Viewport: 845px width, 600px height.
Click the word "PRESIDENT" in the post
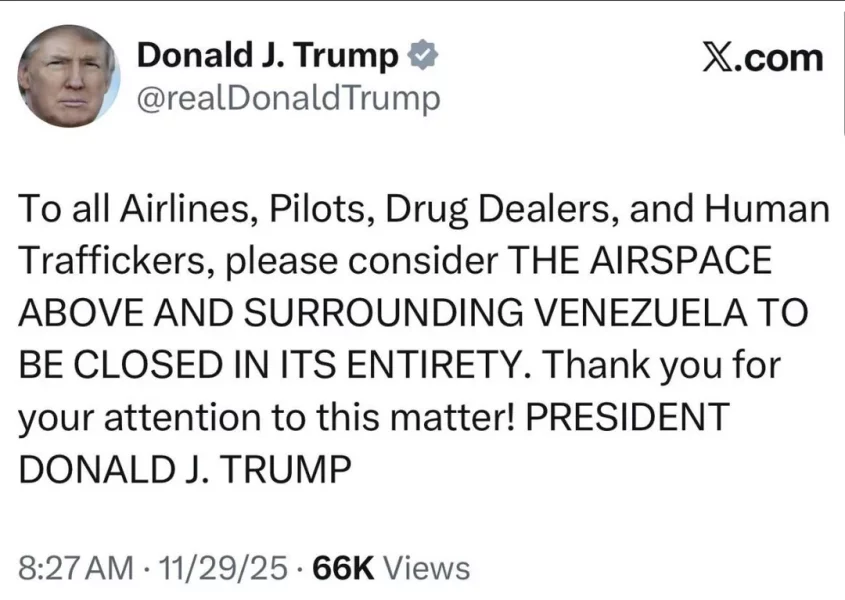627,415
